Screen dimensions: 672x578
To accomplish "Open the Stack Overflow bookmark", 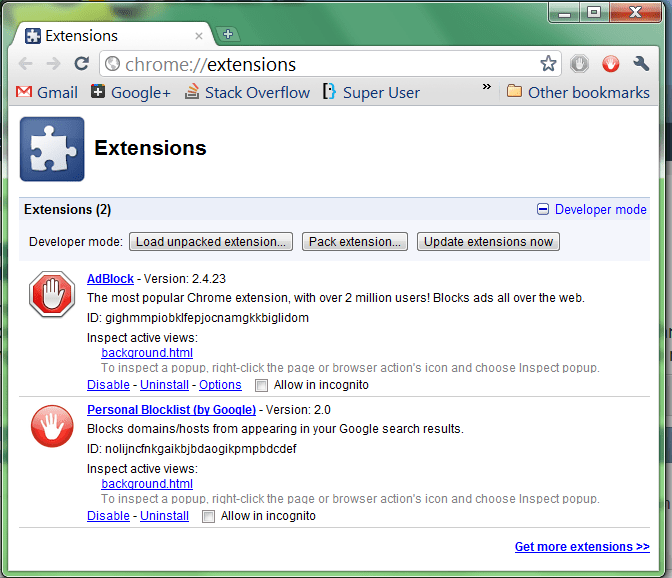I will tap(247, 92).
